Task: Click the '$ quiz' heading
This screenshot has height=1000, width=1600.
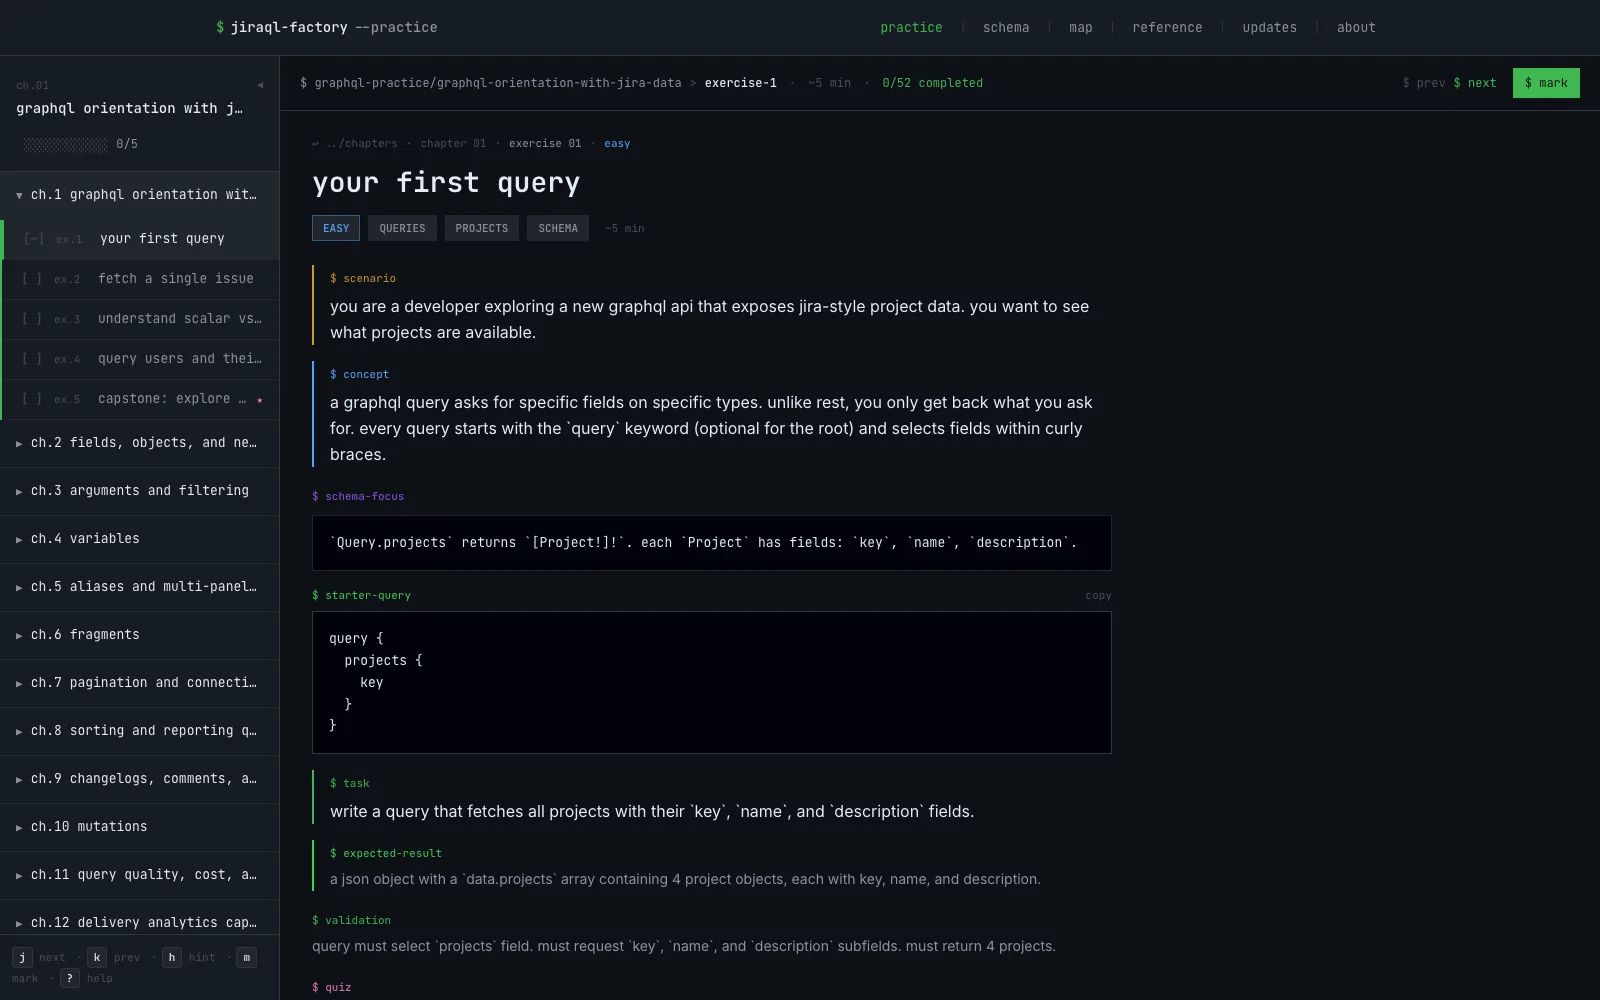Action: tap(331, 987)
